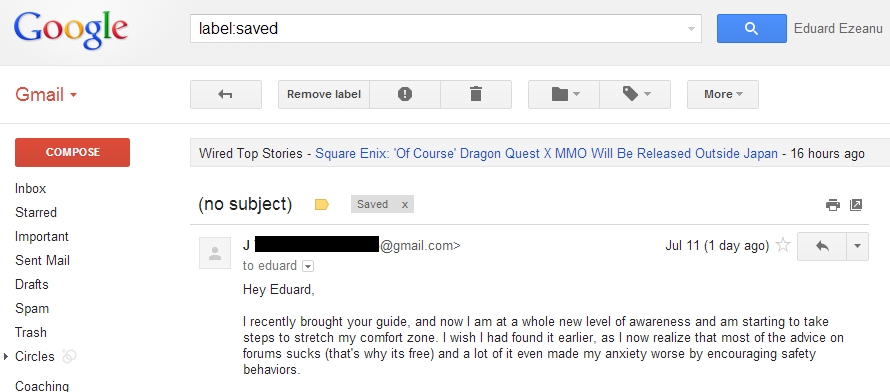890x392 pixels.
Task: Delete the email using the trash icon
Action: [476, 94]
